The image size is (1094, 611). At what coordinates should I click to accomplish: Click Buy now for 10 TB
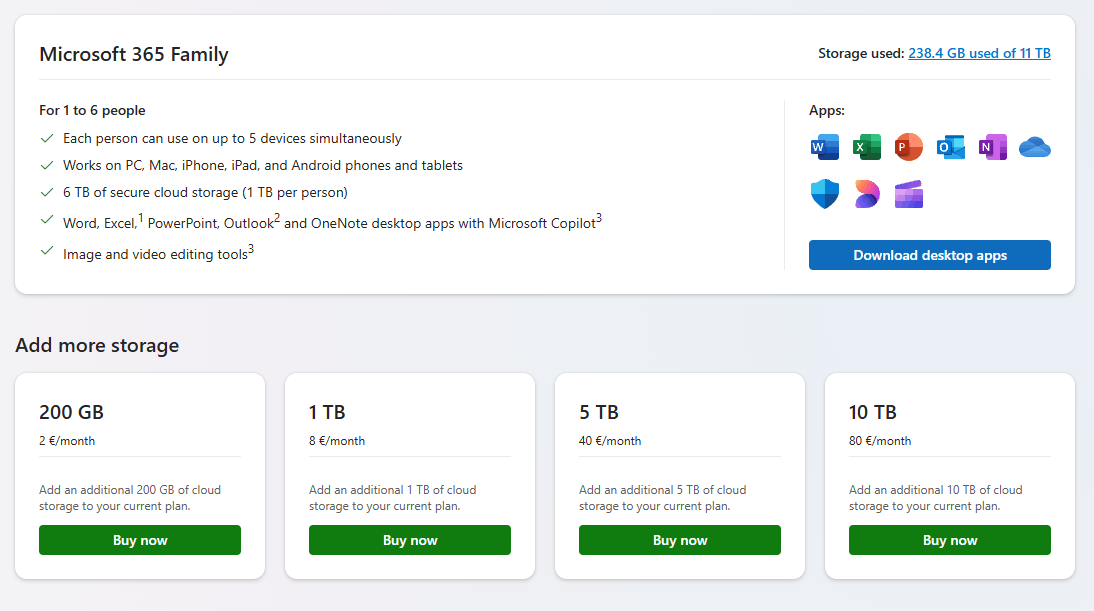[x=950, y=540]
